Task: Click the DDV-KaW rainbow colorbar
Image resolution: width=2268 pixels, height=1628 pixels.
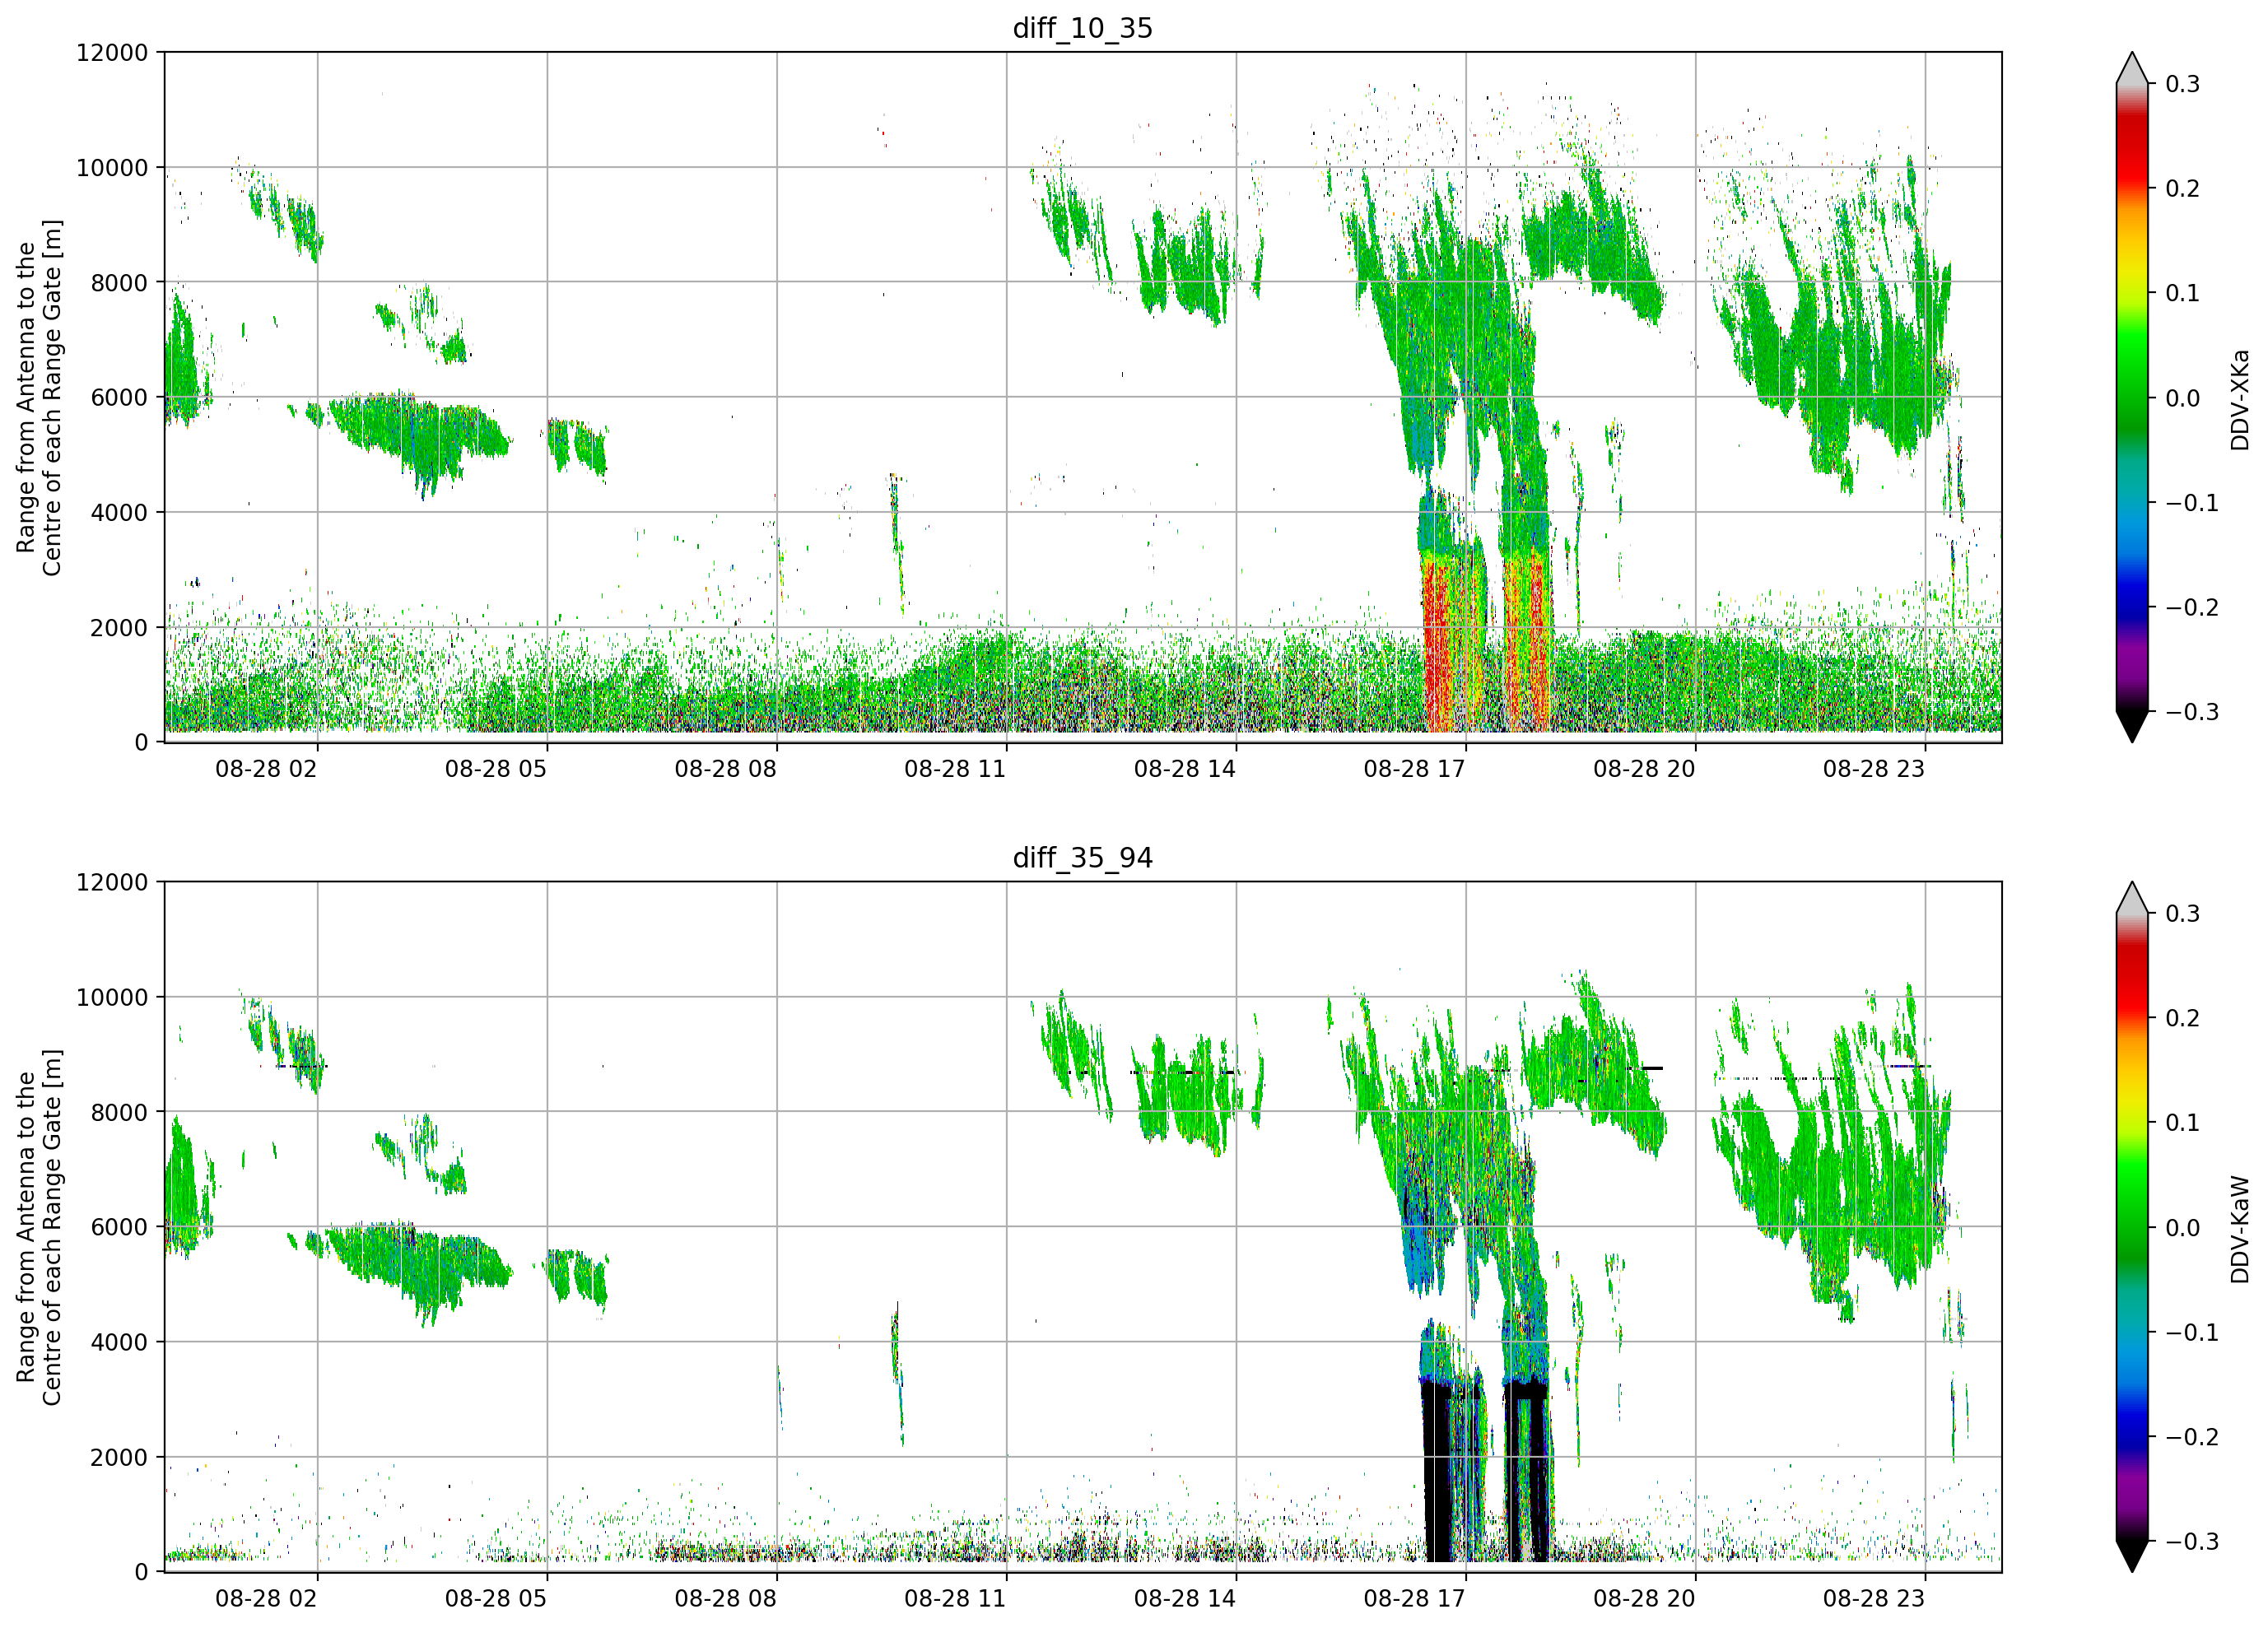Action: click(2132, 1227)
